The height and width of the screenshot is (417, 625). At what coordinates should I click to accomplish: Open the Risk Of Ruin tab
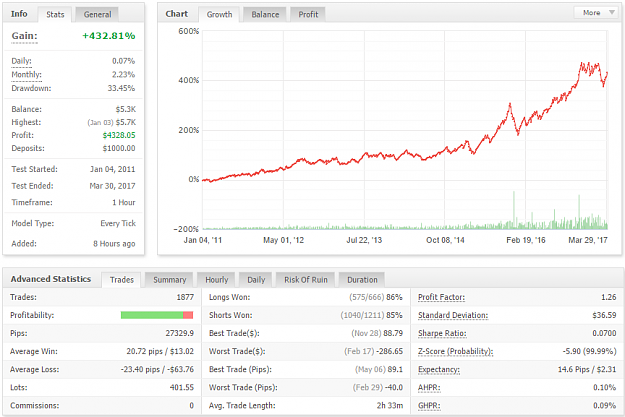(x=306, y=280)
